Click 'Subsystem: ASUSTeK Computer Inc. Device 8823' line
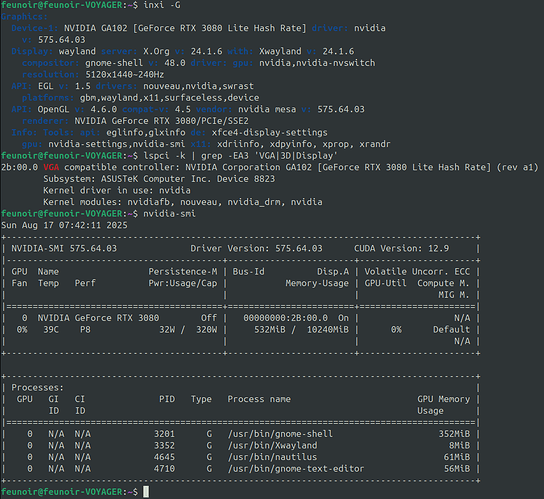The image size is (544, 499). [159, 179]
